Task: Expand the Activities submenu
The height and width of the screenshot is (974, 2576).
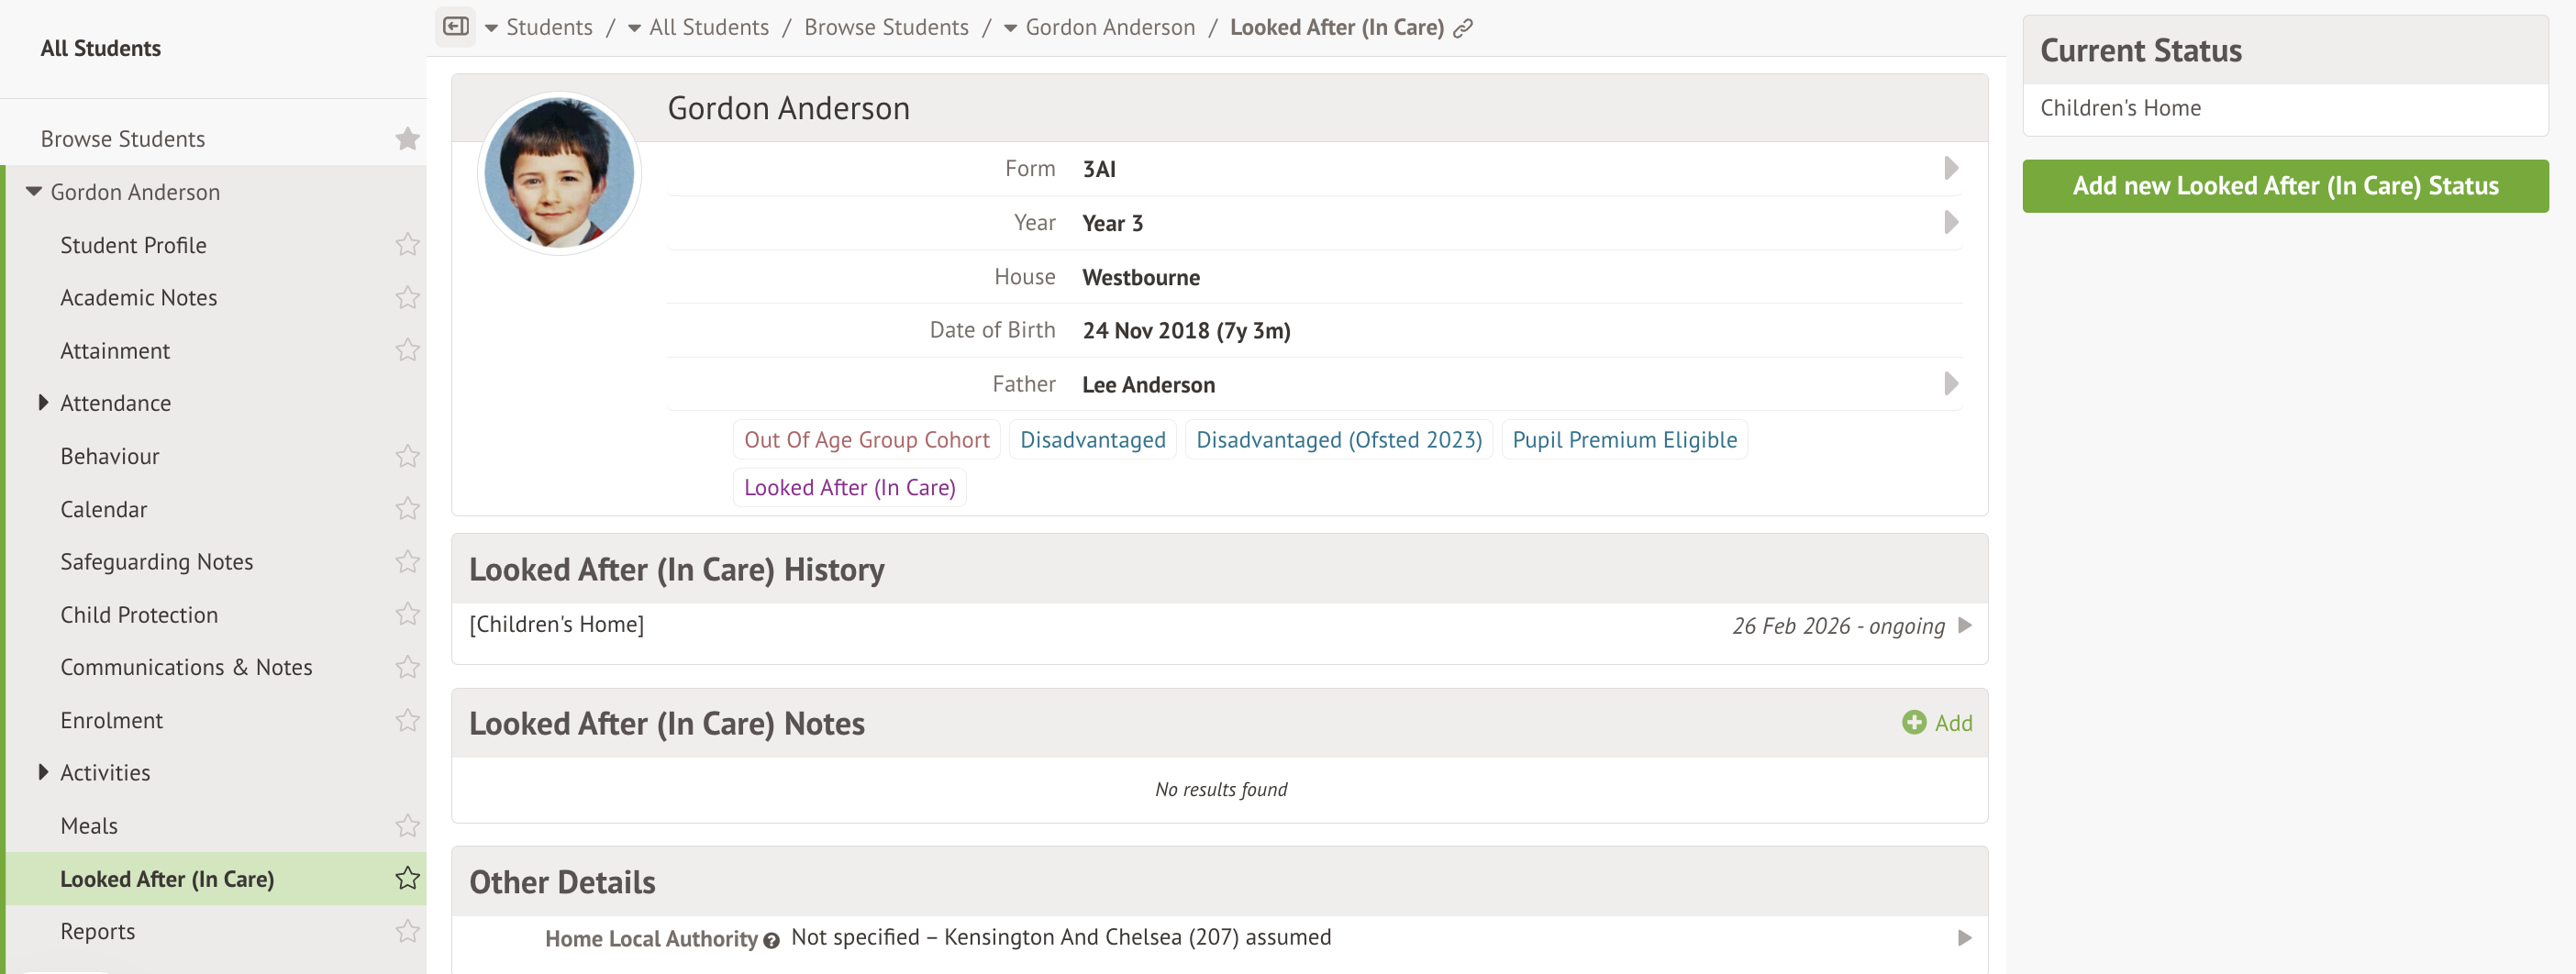Action: [43, 772]
